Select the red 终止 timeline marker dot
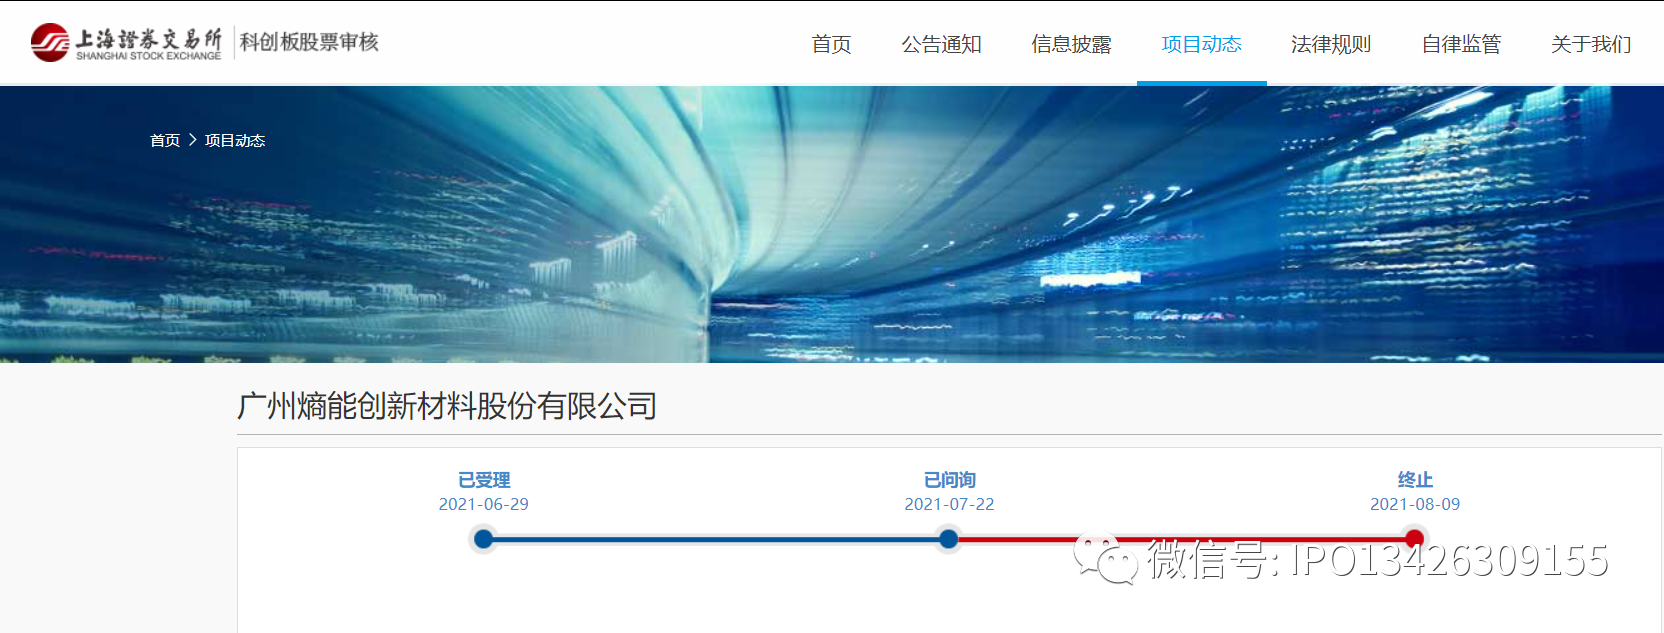 click(1414, 539)
